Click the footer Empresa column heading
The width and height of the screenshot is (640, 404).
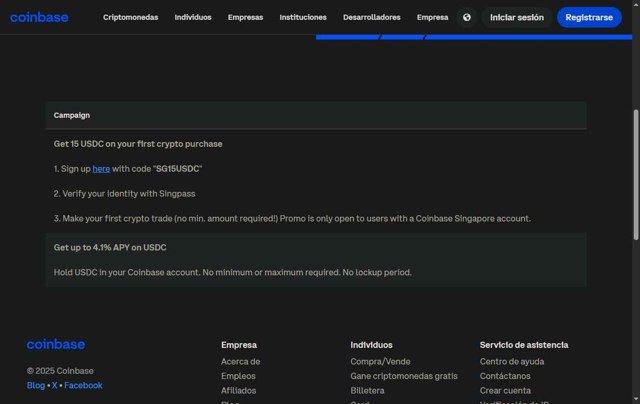239,345
